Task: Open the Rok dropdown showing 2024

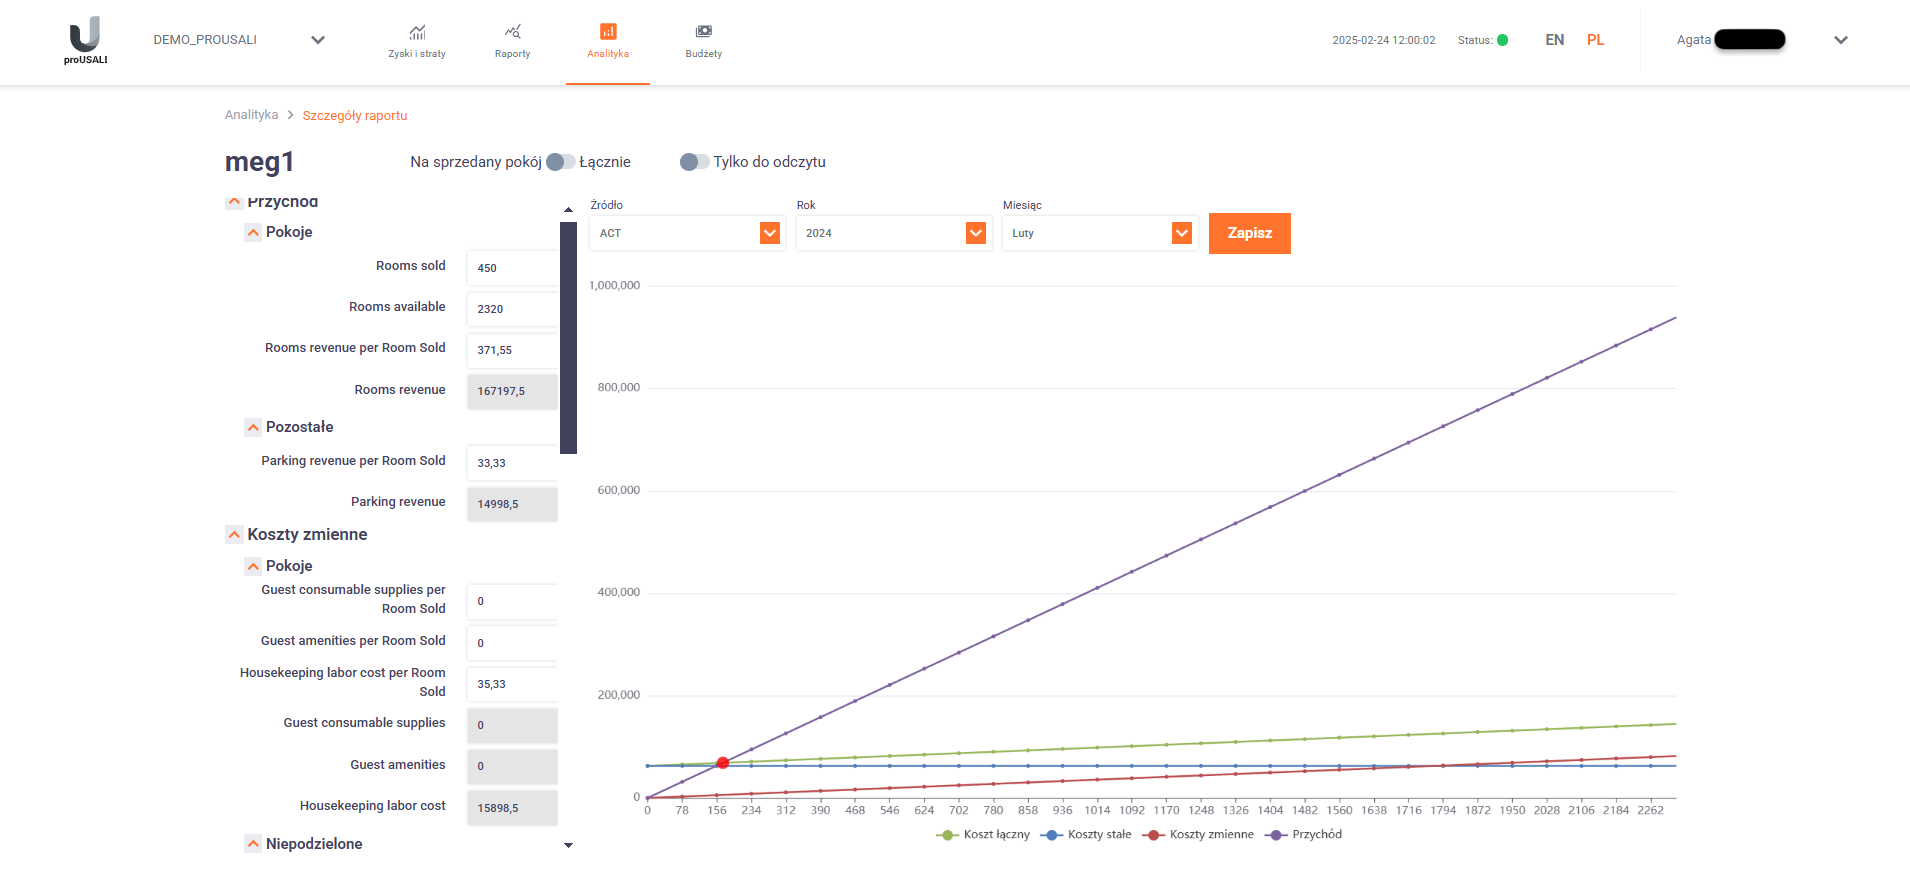Action: click(x=893, y=233)
